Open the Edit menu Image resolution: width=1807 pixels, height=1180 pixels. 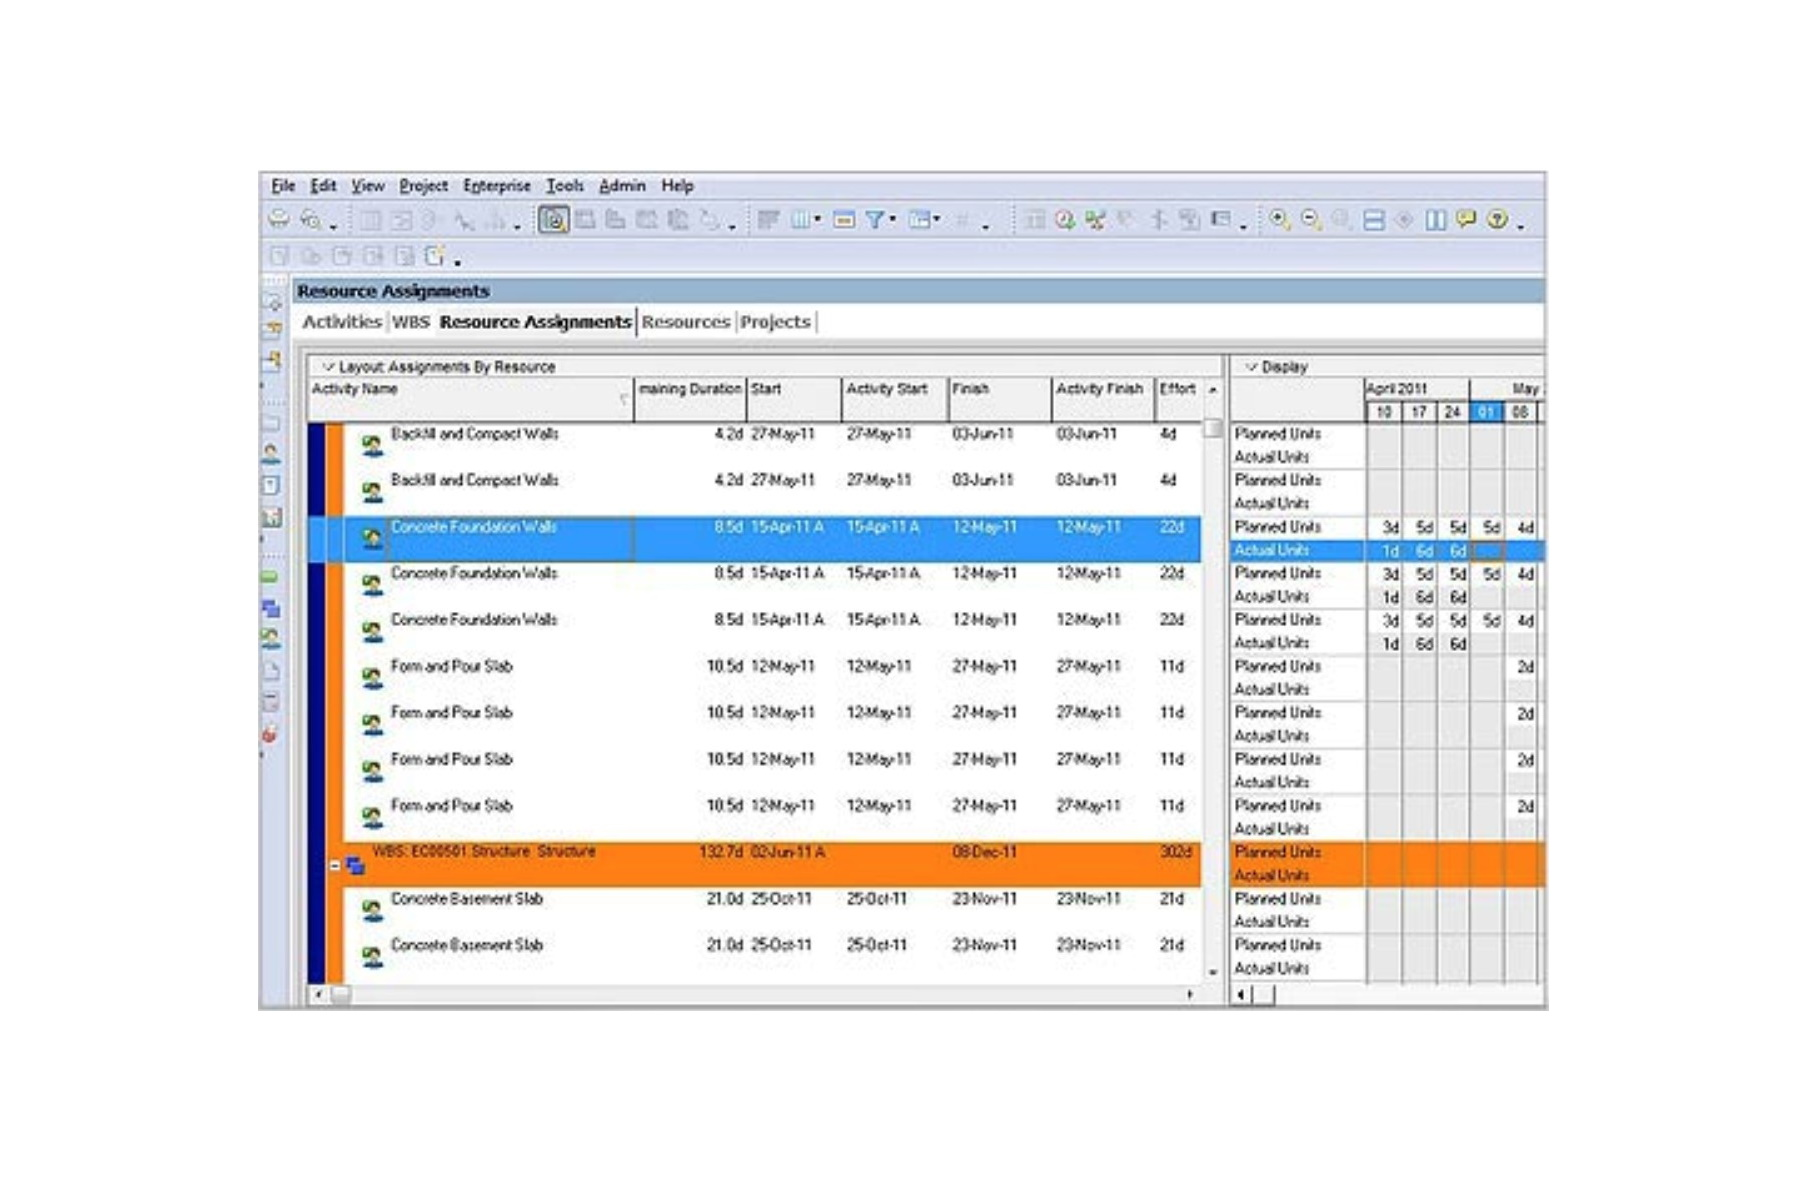tap(323, 186)
